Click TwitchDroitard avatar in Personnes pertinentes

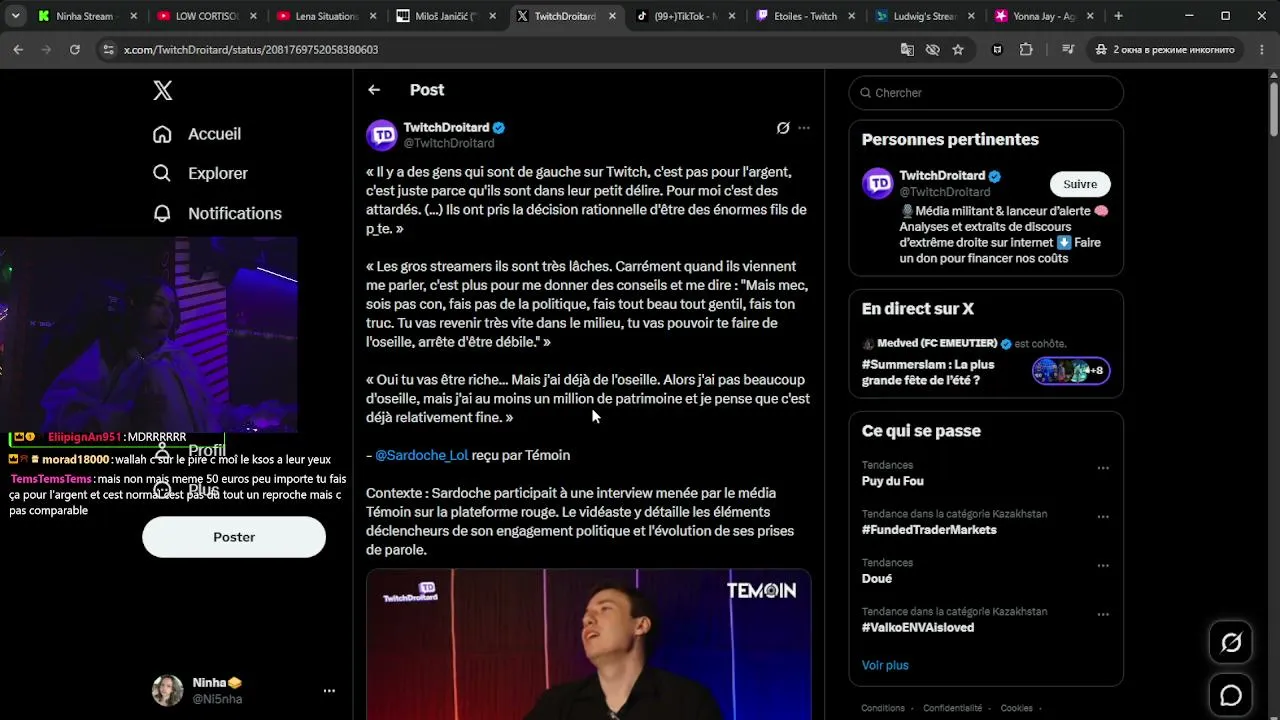coord(878,183)
